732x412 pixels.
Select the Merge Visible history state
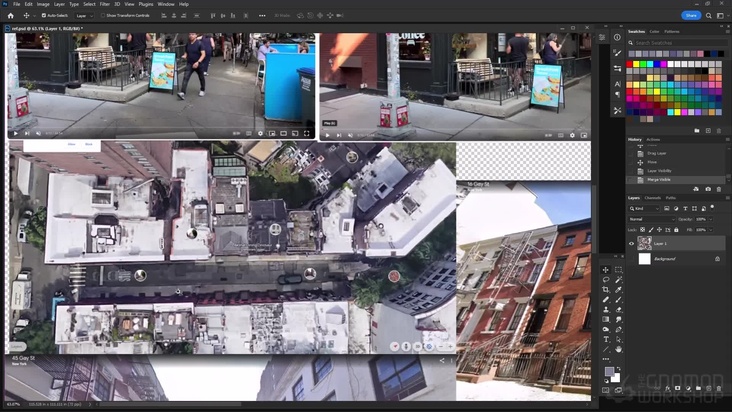coord(658,179)
